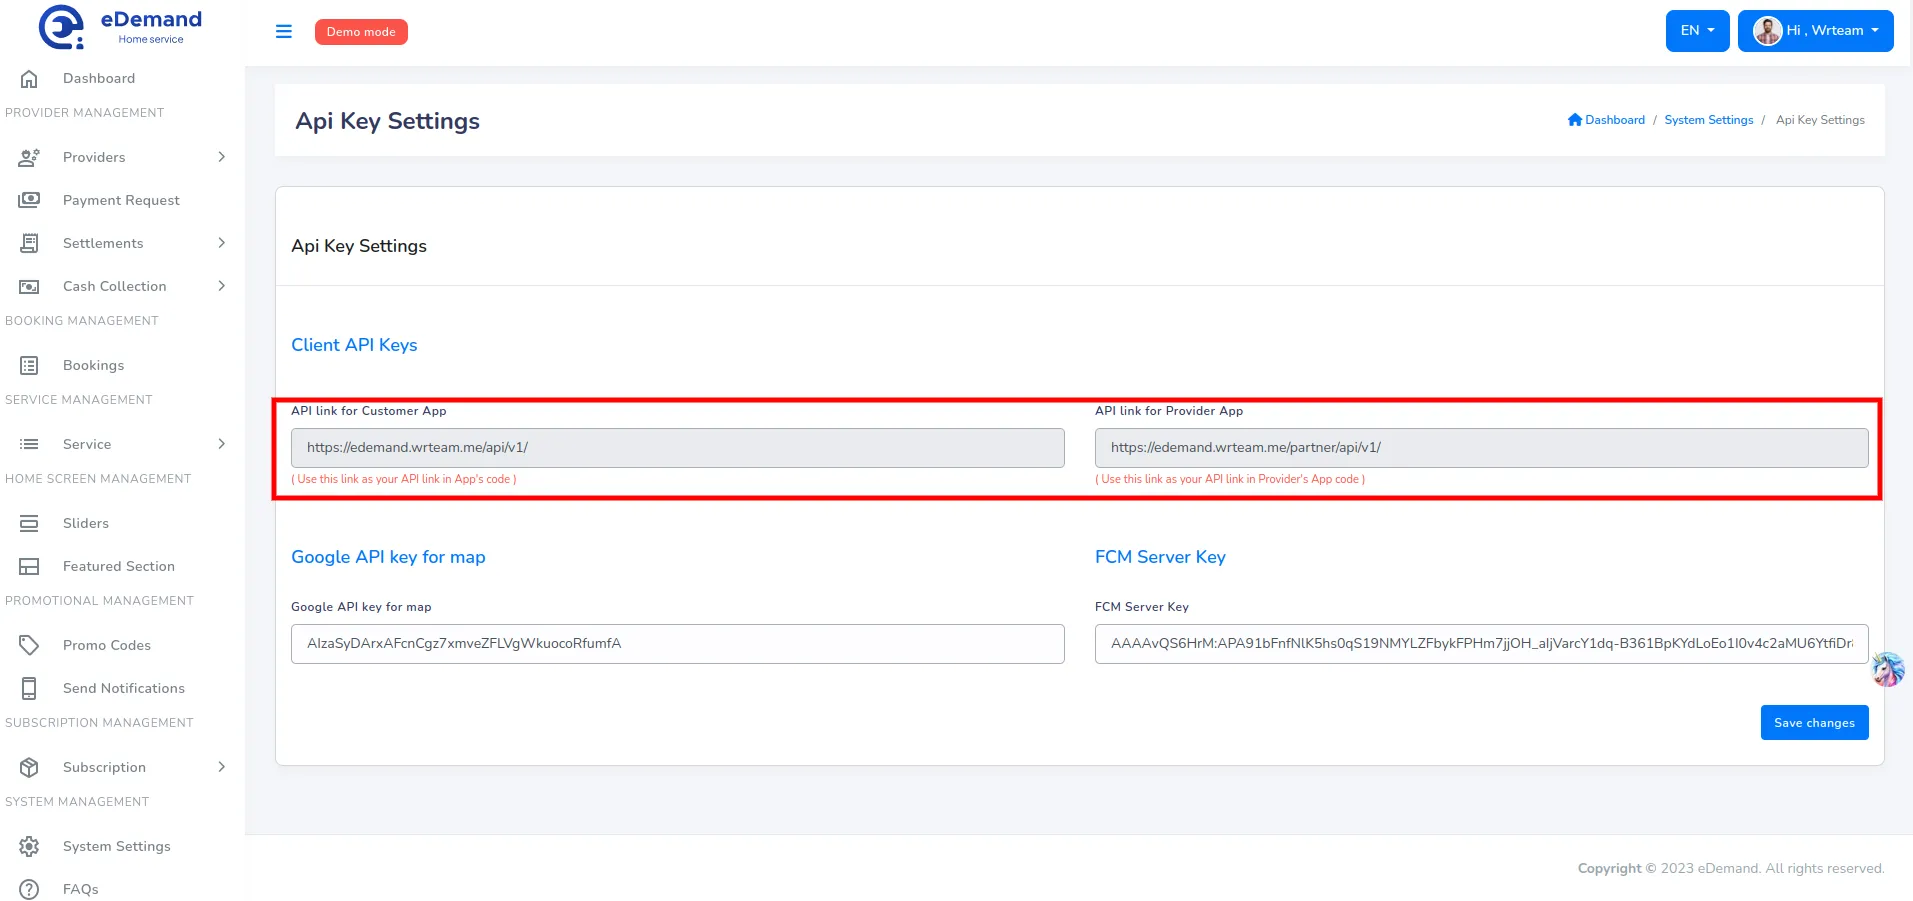The height and width of the screenshot is (901, 1913).
Task: Select Sliders in sidebar menu
Action: point(86,523)
